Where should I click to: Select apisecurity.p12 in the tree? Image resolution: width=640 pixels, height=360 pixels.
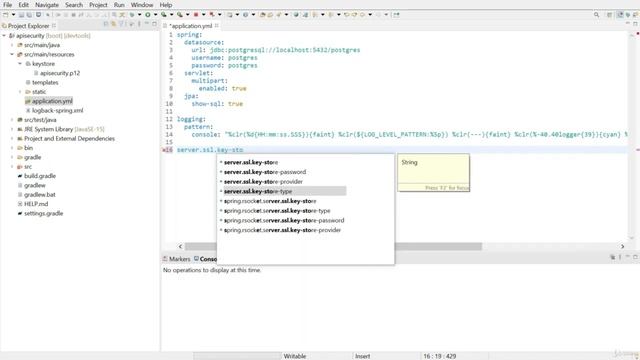pos(60,73)
